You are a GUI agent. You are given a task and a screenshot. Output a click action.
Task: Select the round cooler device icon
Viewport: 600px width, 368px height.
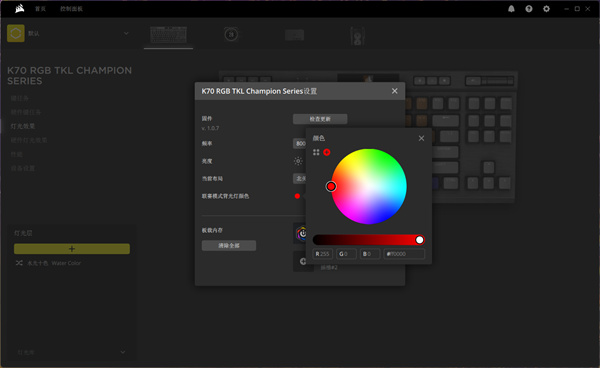pyautogui.click(x=231, y=34)
